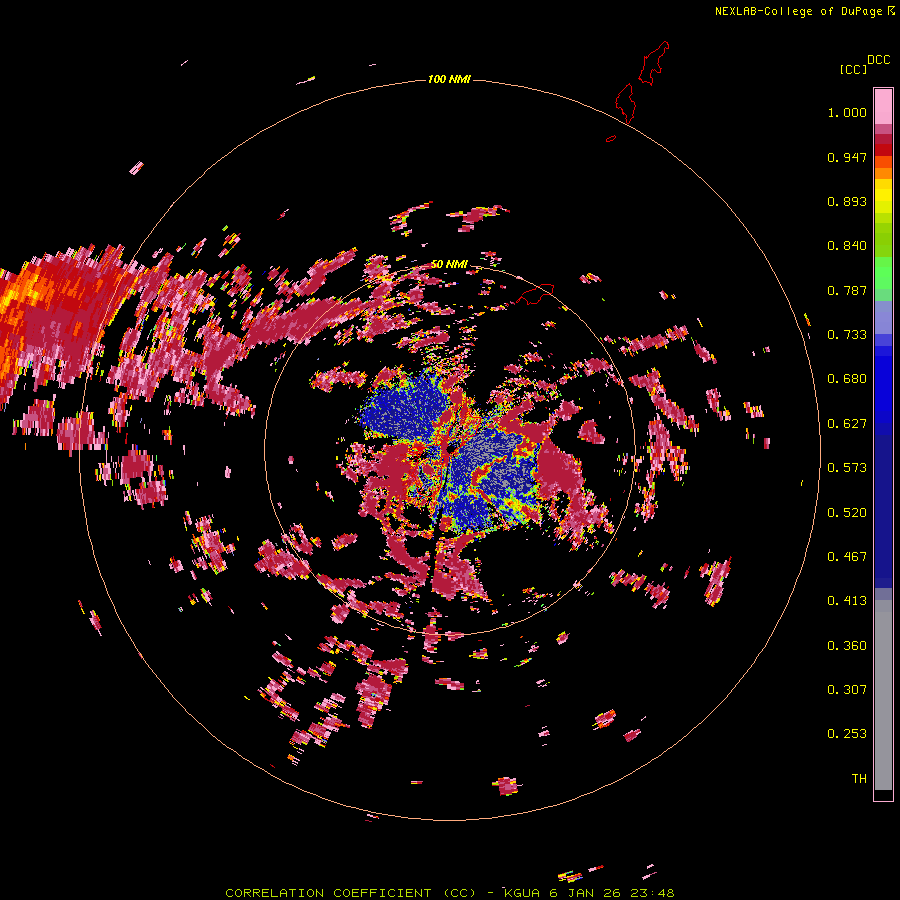
Task: Click the large red-outlined island on the 100 NMI ring
Action: click(x=626, y=103)
